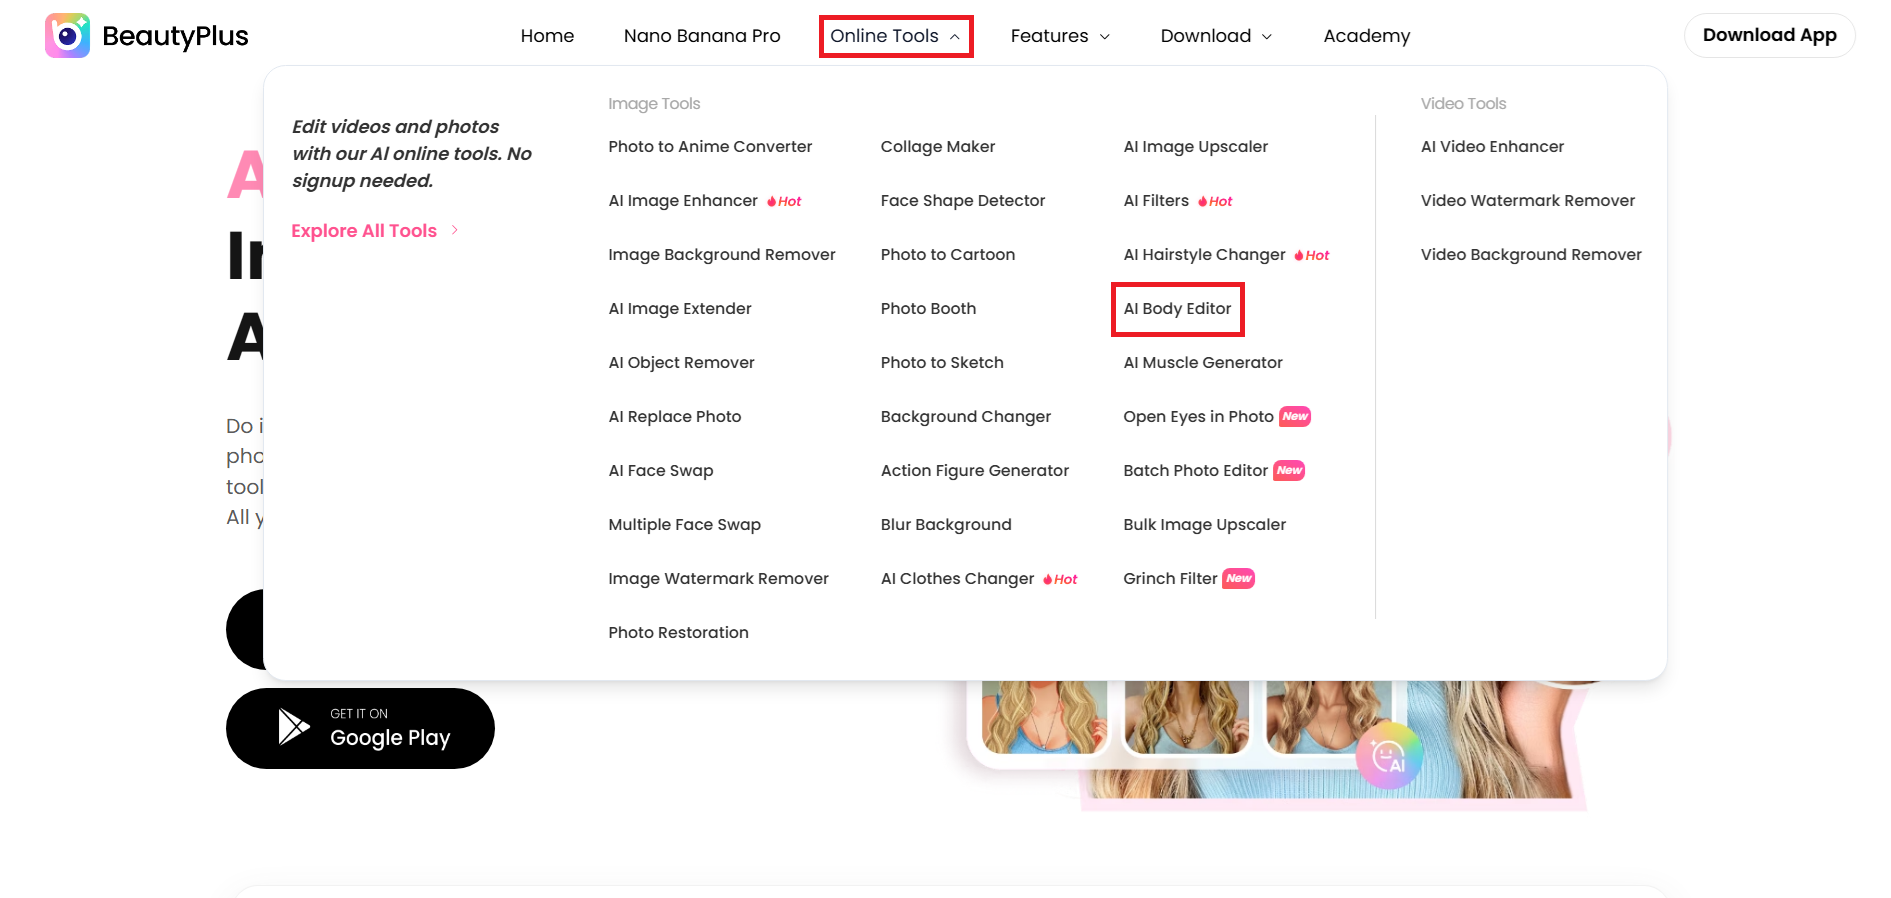Open AI Object Remover

tap(681, 363)
